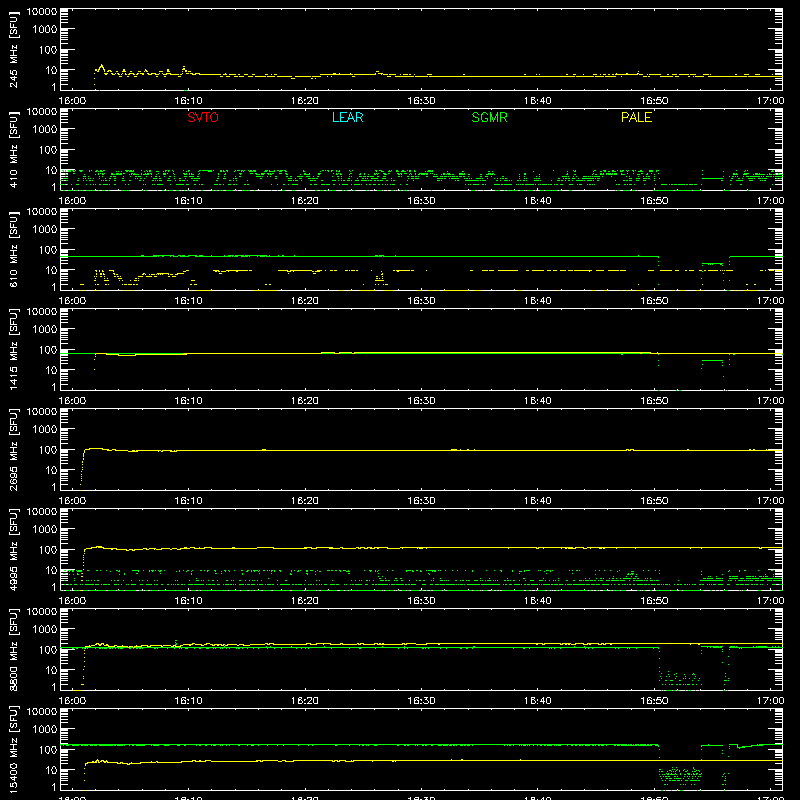This screenshot has height=800, width=800.
Task: Click 16:20 time label below 410 MHz panel
Action: pos(305,201)
